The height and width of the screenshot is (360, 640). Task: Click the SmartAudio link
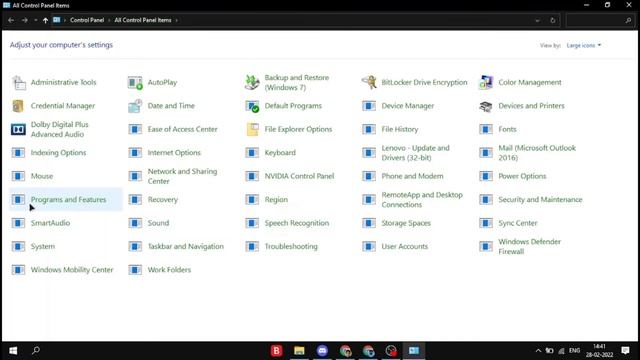tap(50, 223)
